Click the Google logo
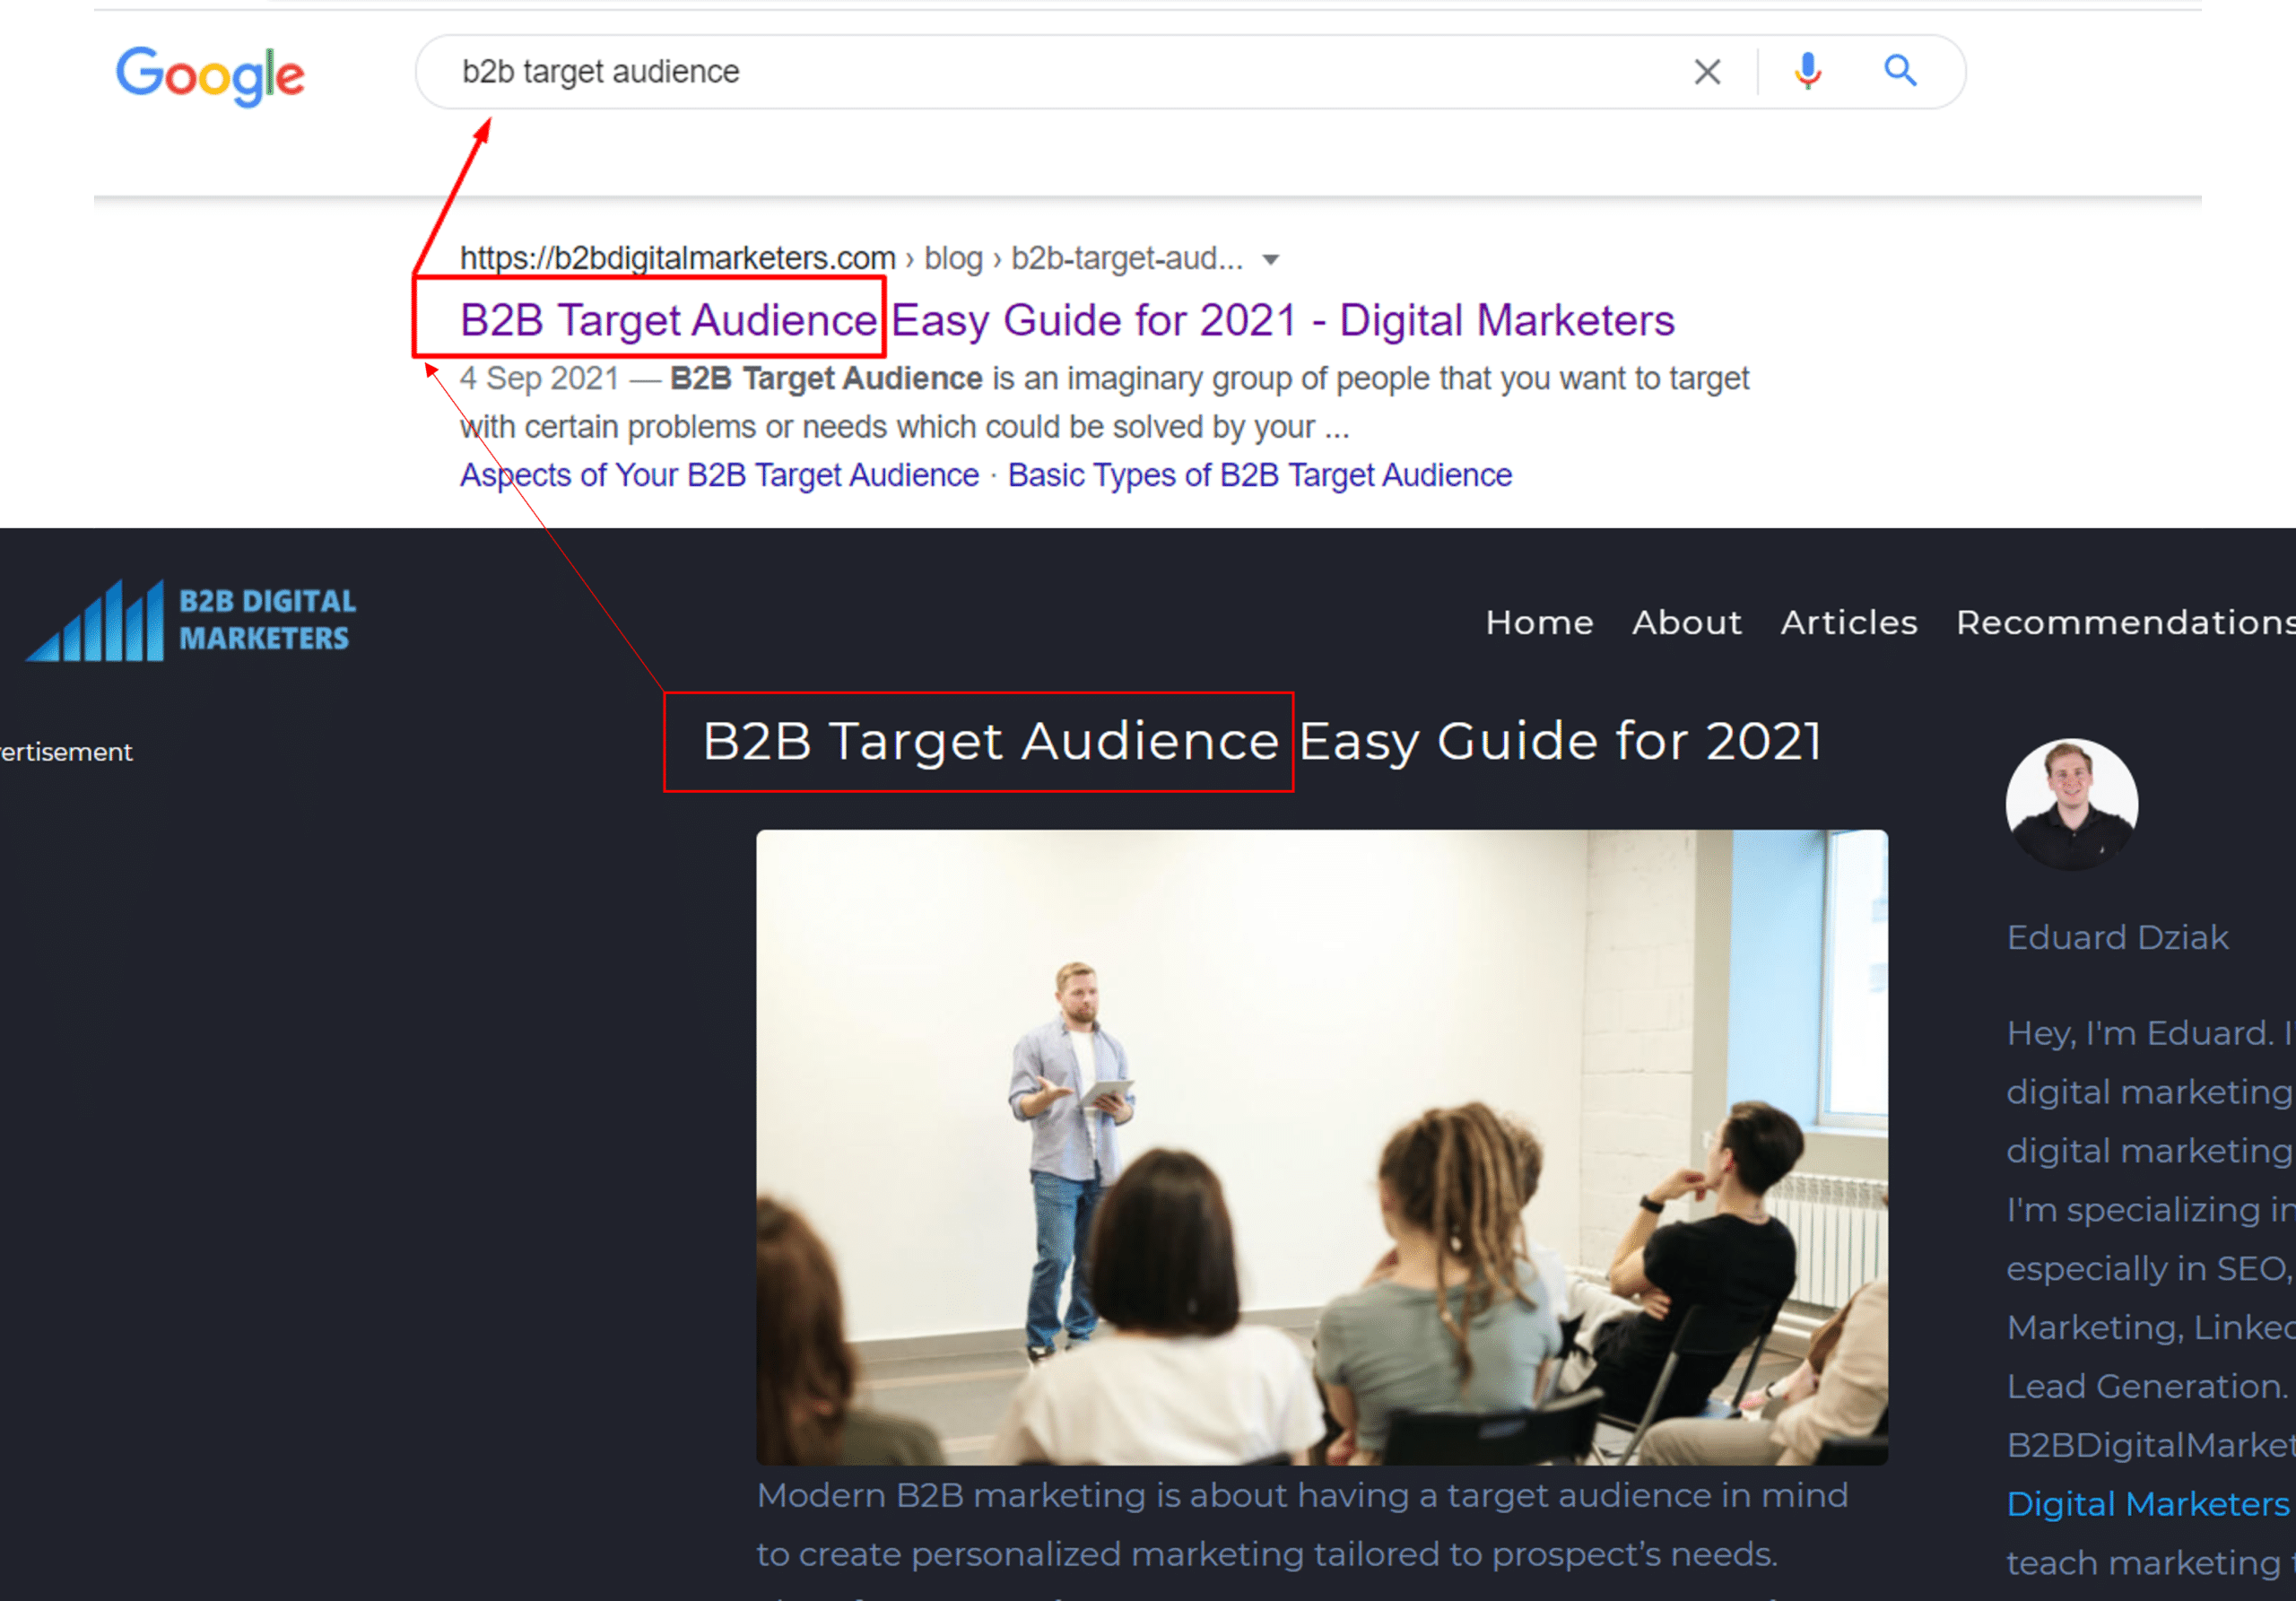The height and width of the screenshot is (1601, 2296). tap(210, 75)
